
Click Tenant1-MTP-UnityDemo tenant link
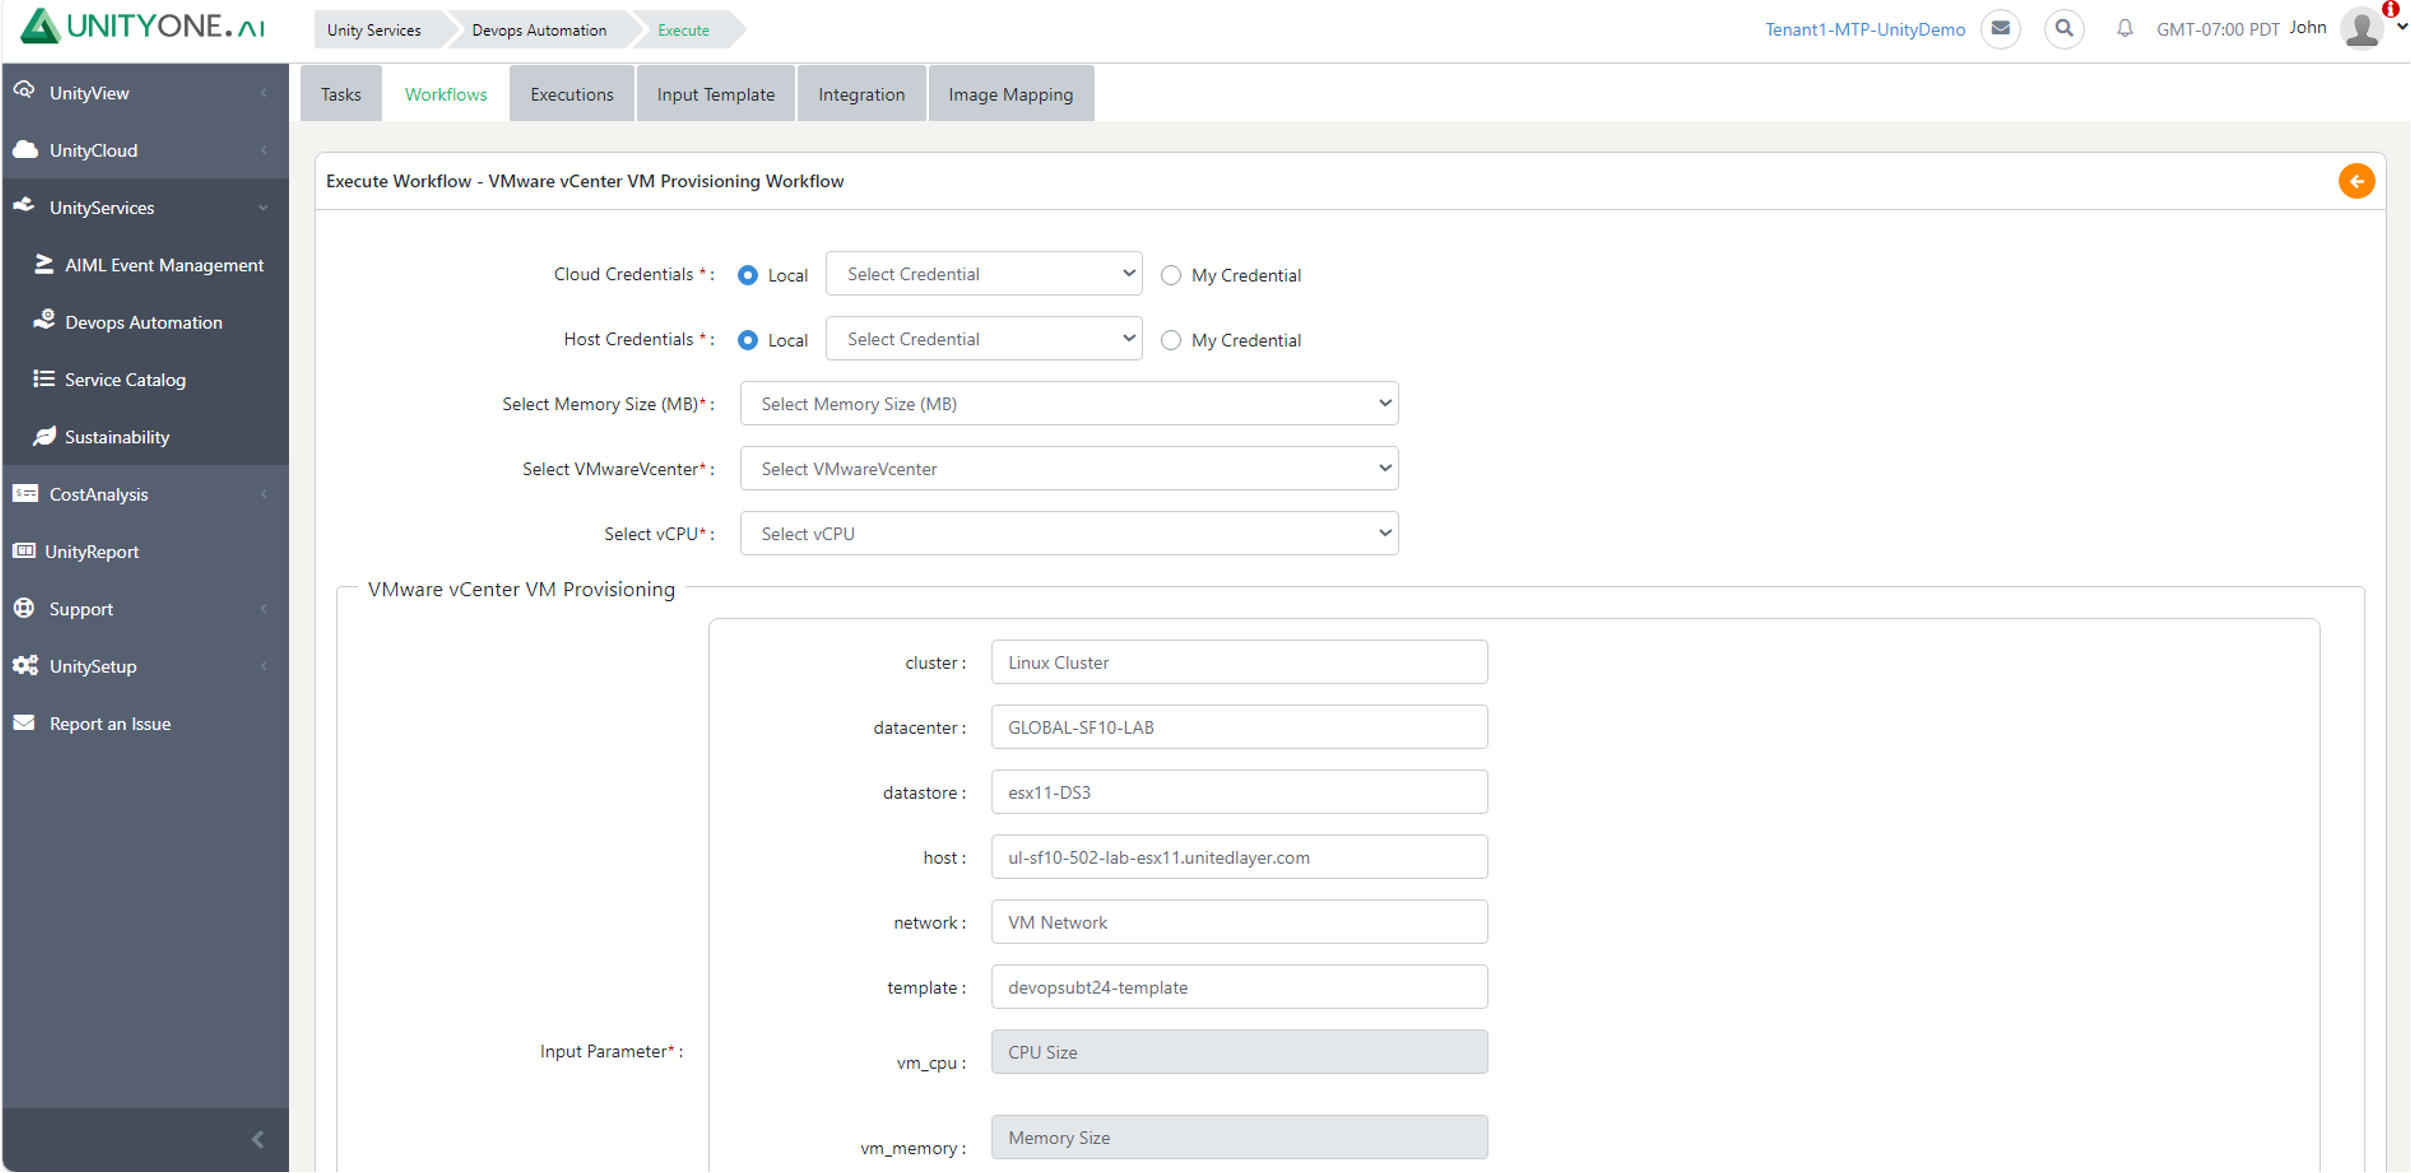click(1865, 29)
